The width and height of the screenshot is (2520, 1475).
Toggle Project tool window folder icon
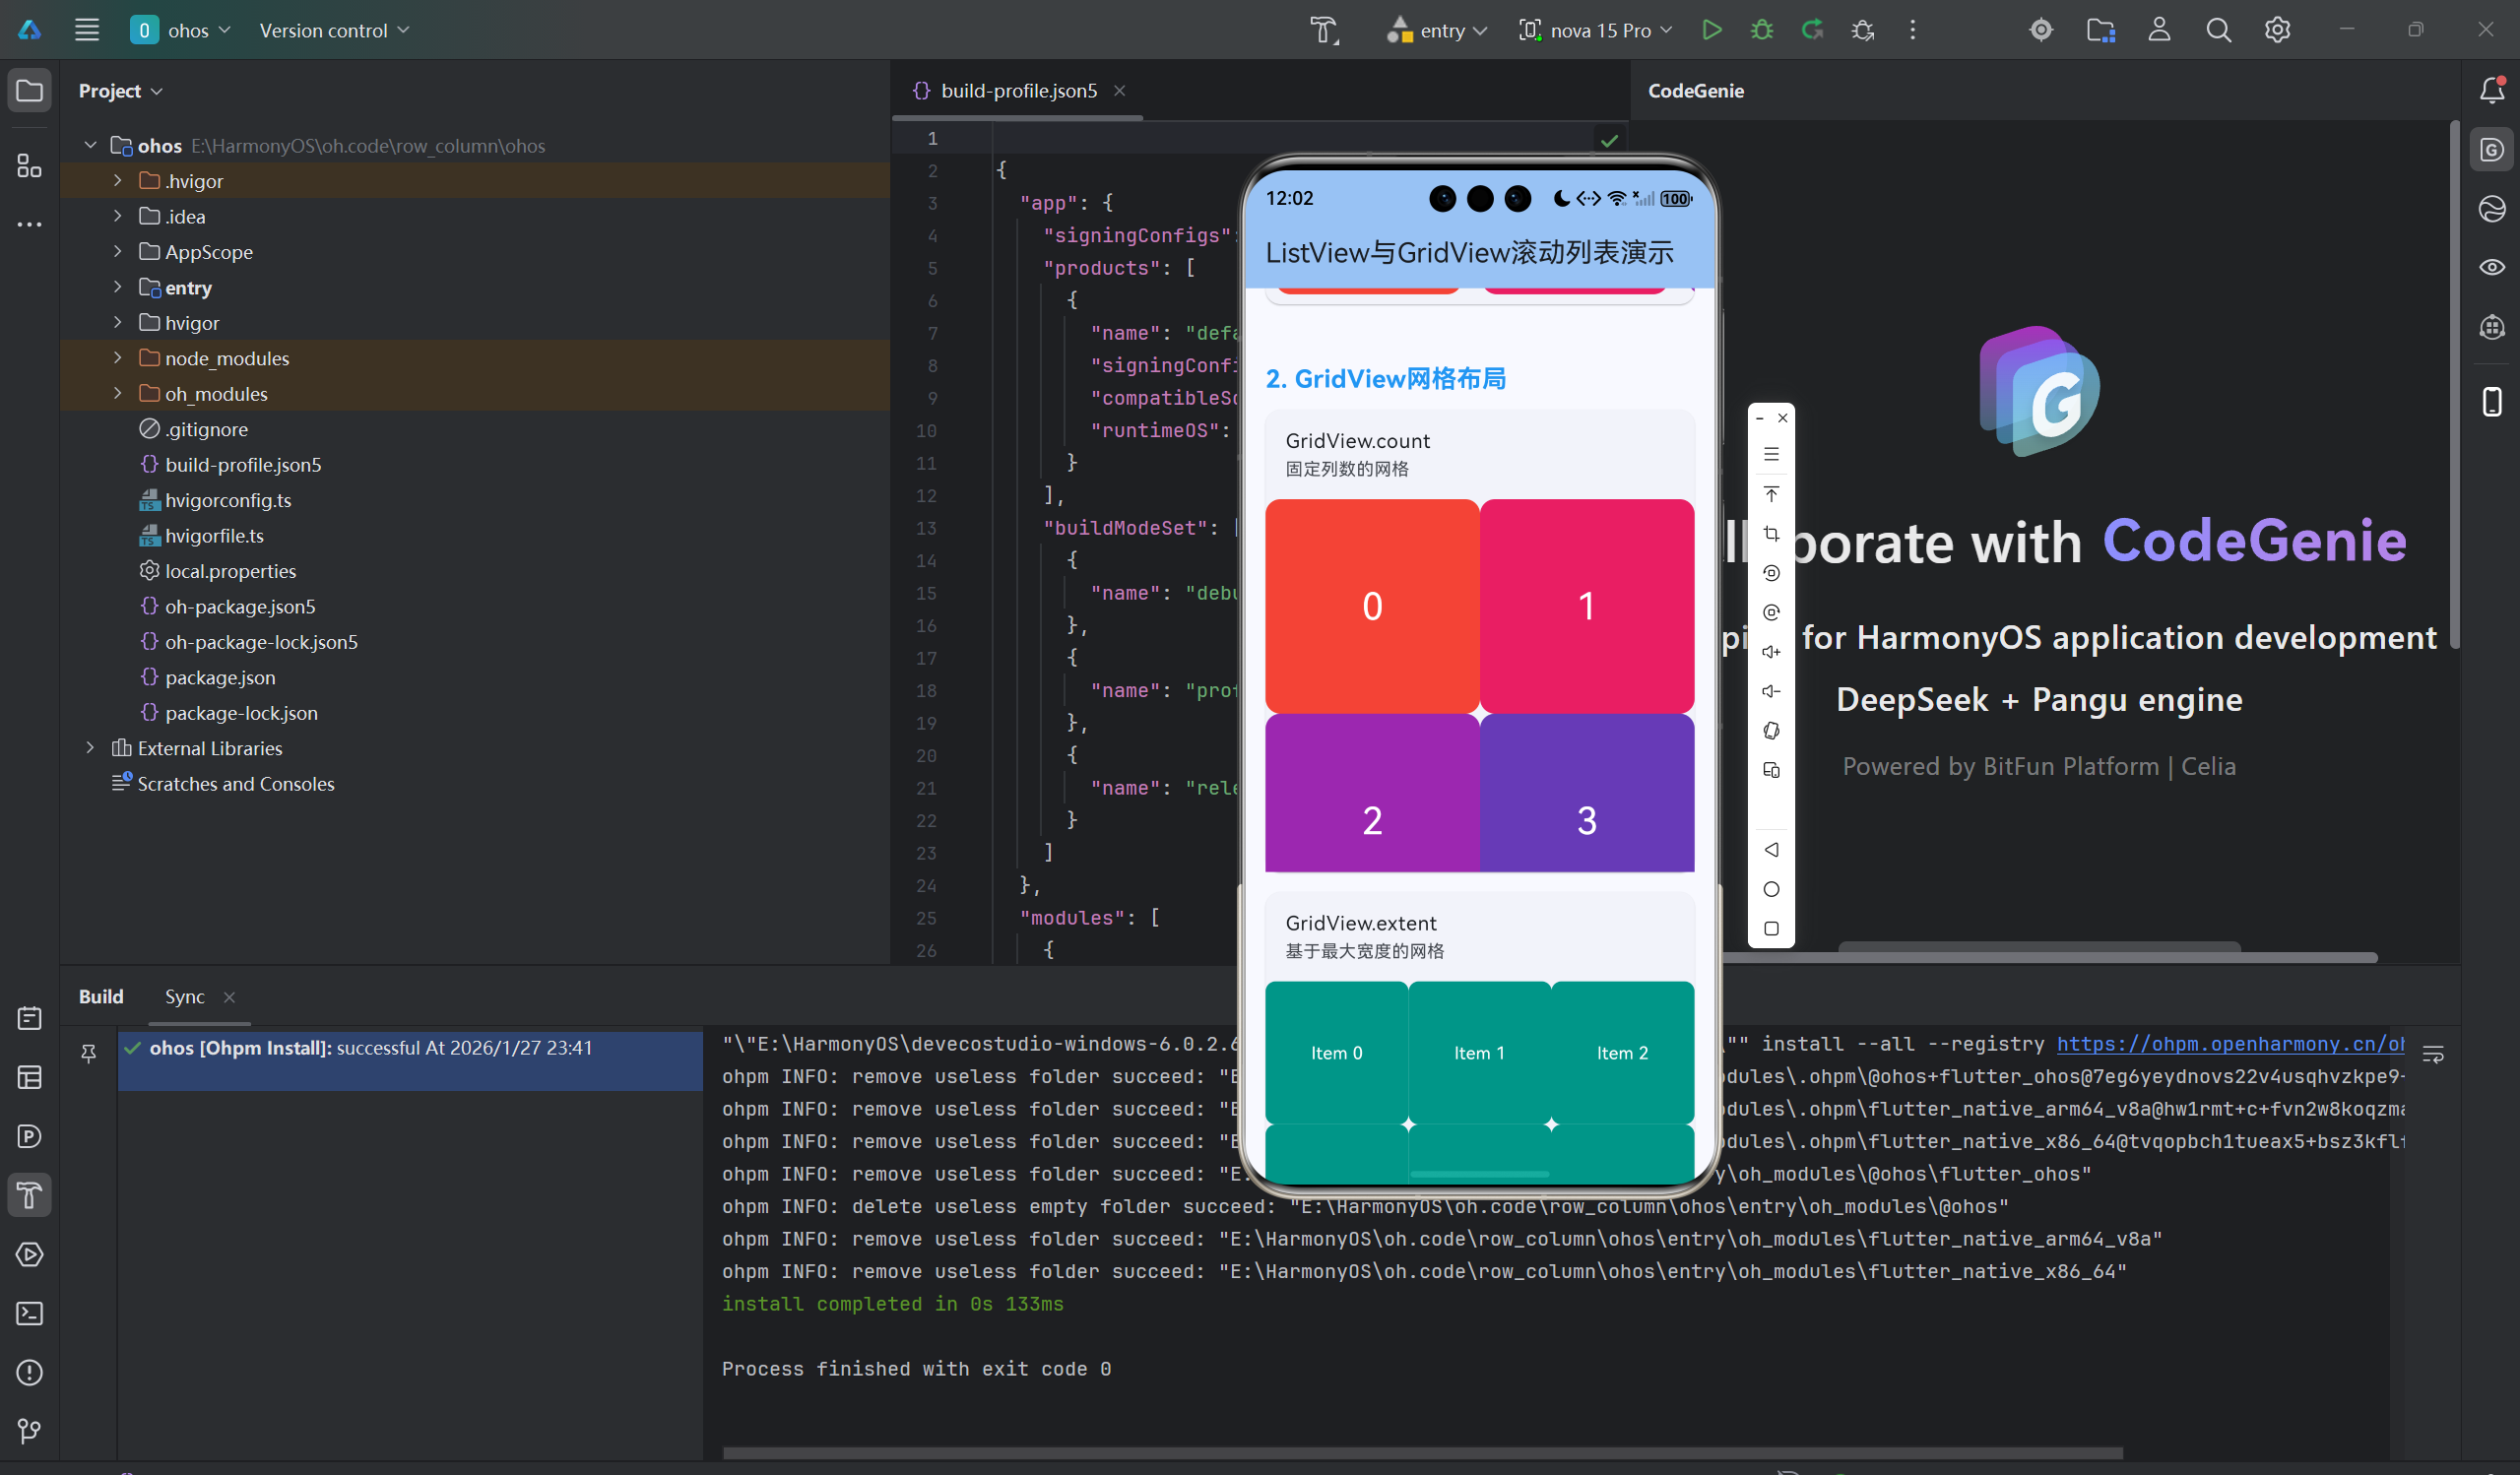[29, 91]
